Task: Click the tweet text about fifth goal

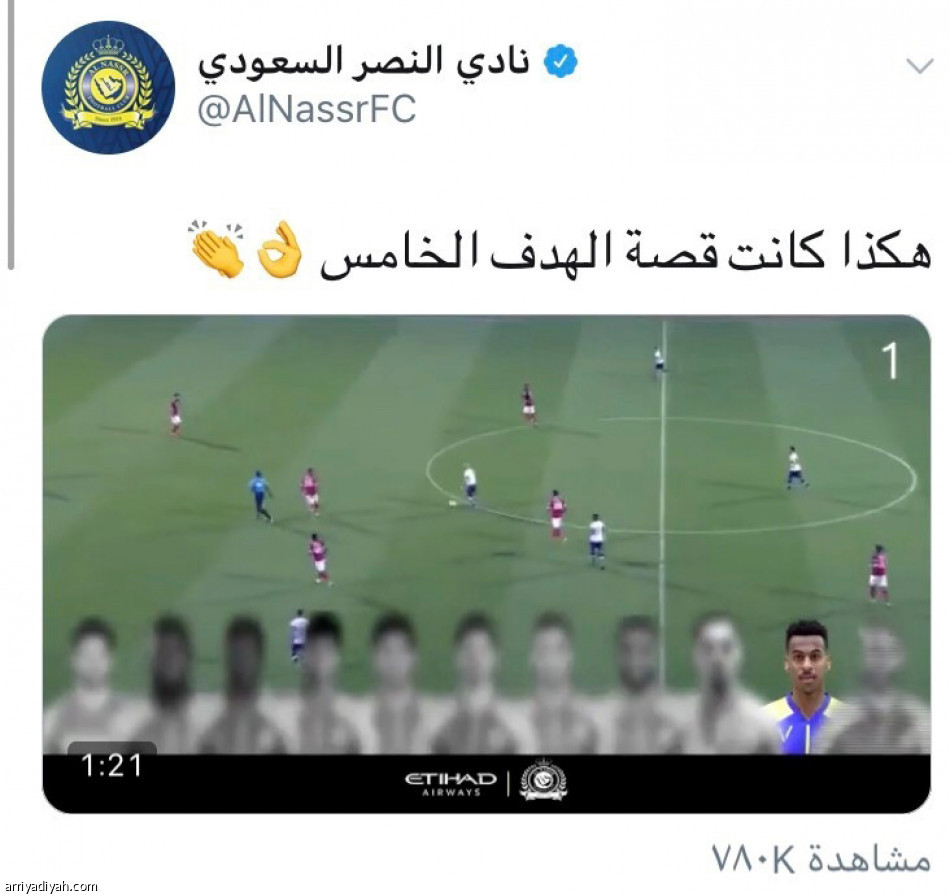Action: coord(625,253)
